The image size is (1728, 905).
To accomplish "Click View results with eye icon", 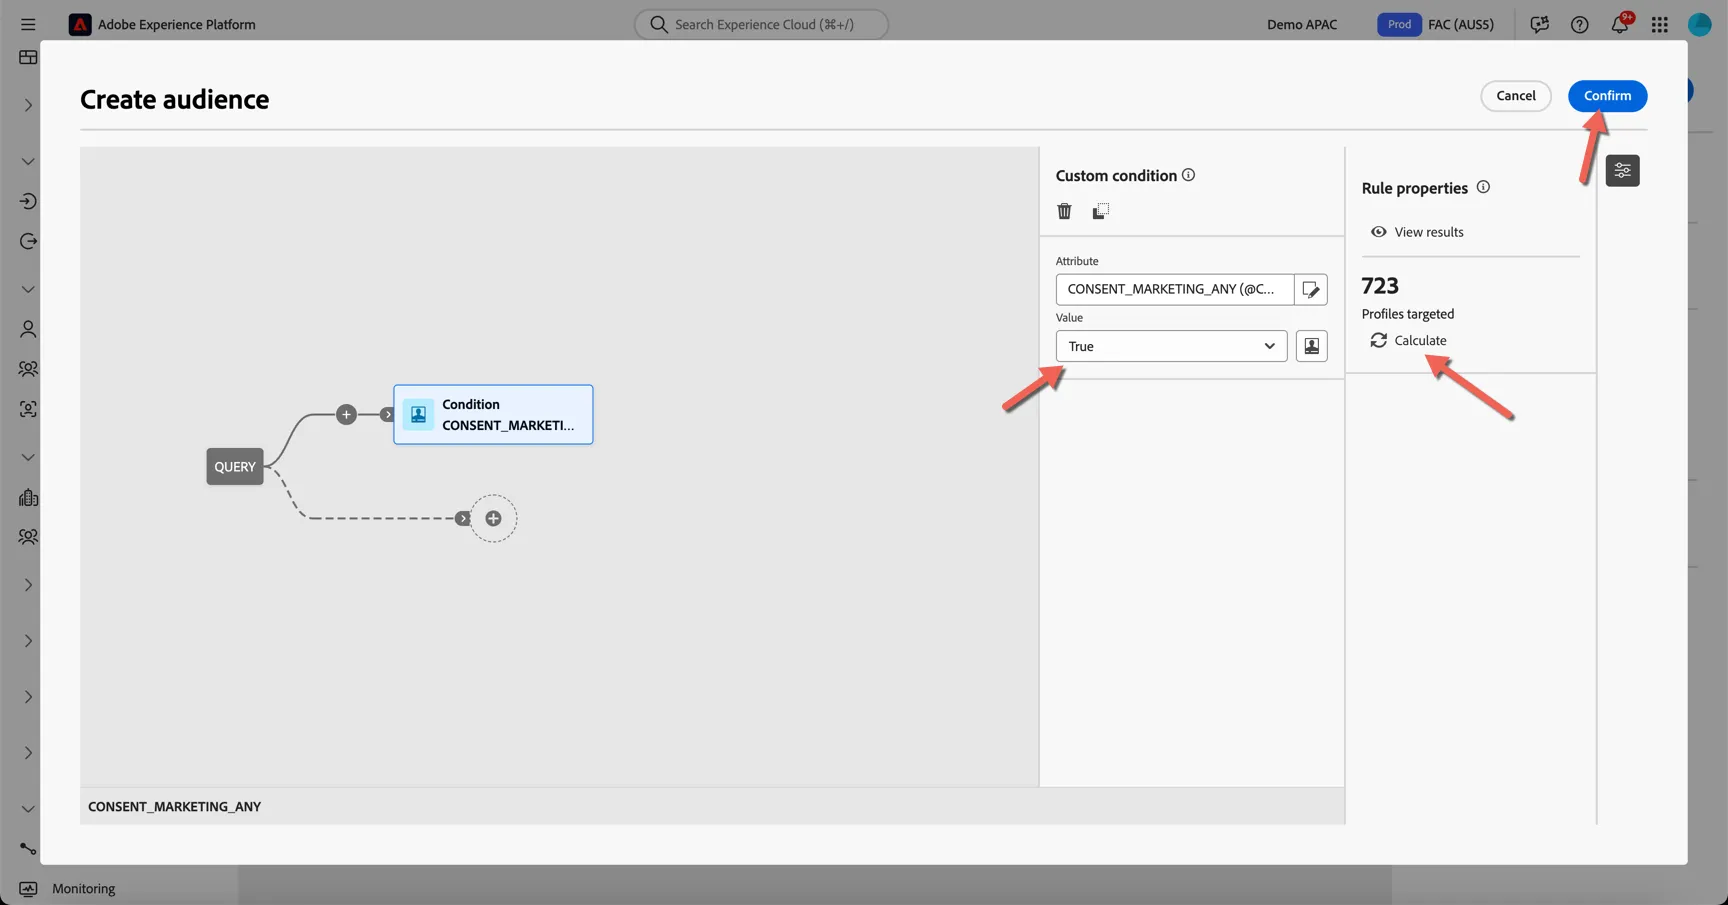I will [x=1417, y=232].
